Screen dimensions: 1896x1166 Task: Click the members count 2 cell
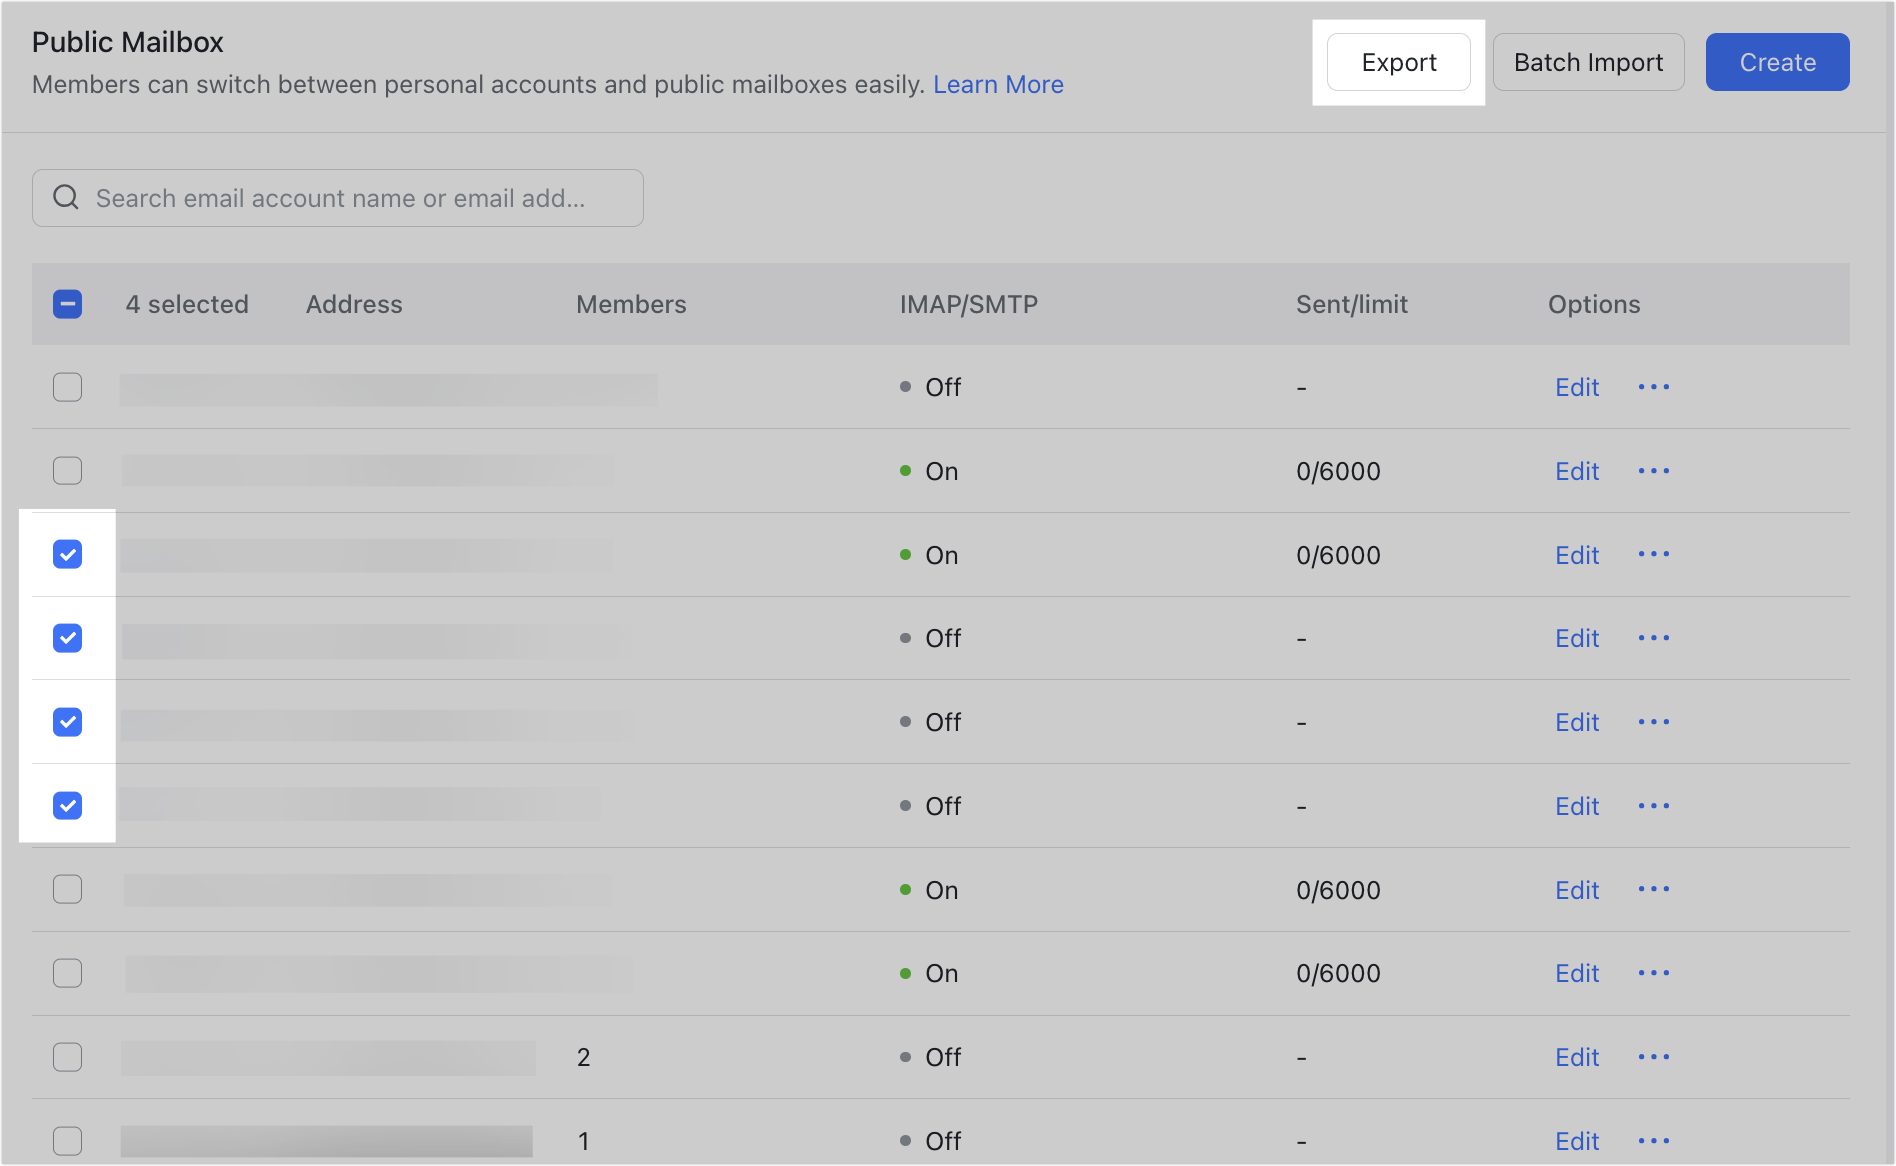pos(584,1057)
